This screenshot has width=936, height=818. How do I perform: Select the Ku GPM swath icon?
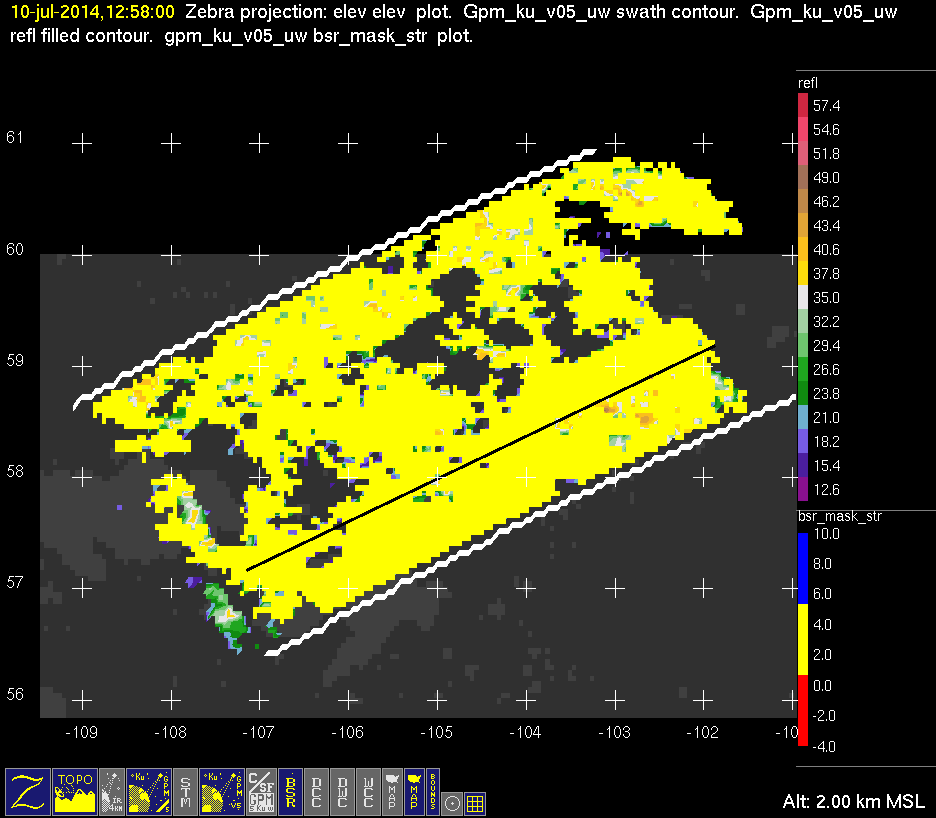click(150, 790)
